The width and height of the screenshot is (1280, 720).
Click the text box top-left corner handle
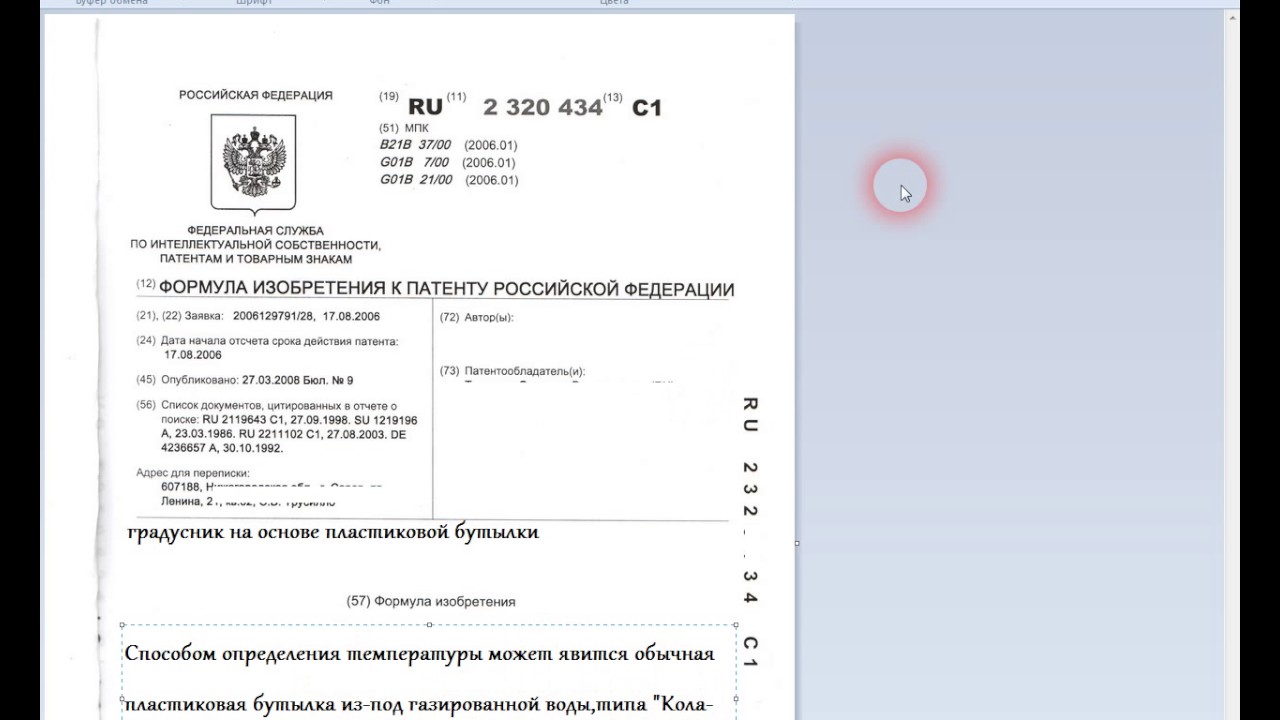(122, 625)
